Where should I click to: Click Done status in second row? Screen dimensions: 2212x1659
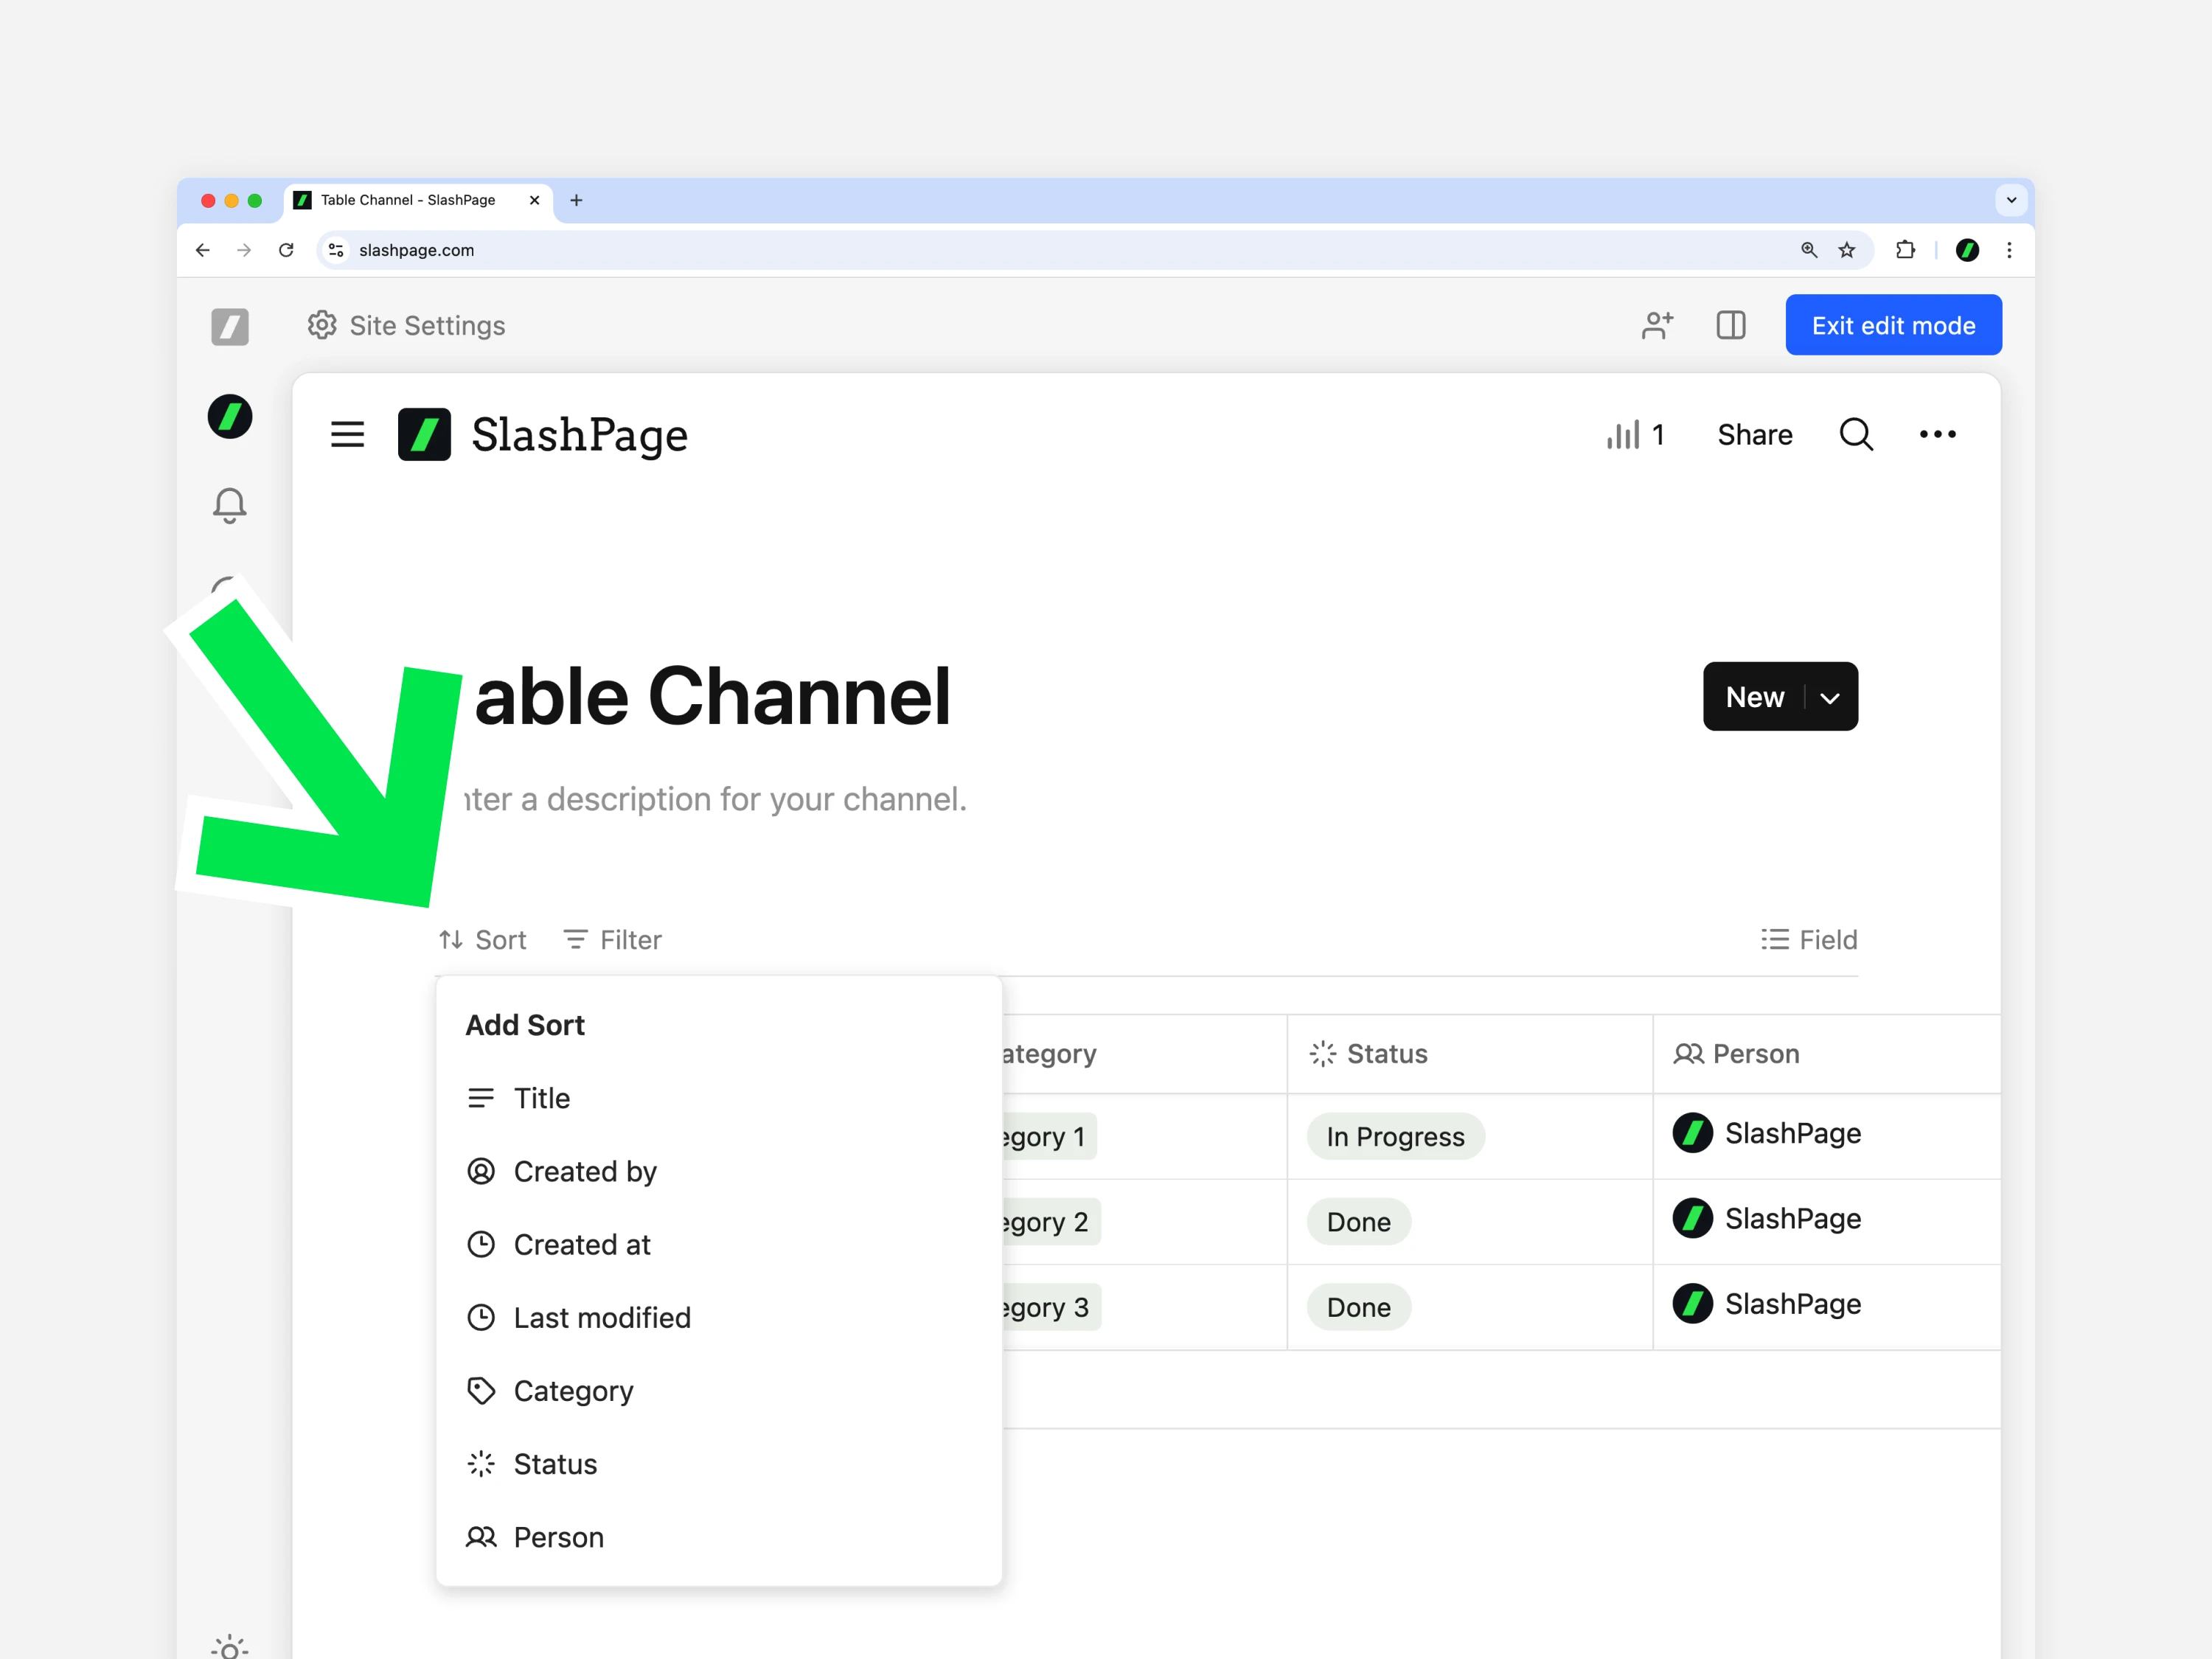tap(1358, 1222)
